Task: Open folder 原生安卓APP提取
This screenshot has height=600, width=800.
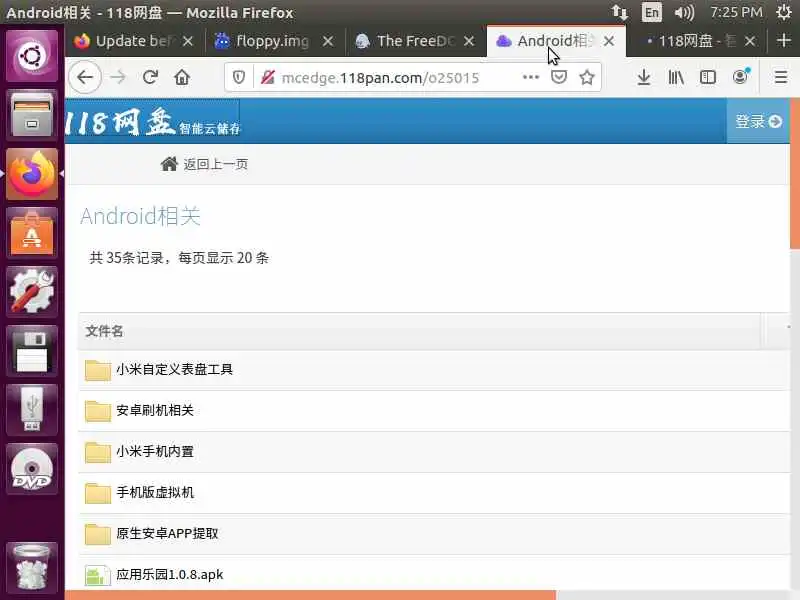Action: [x=167, y=534]
